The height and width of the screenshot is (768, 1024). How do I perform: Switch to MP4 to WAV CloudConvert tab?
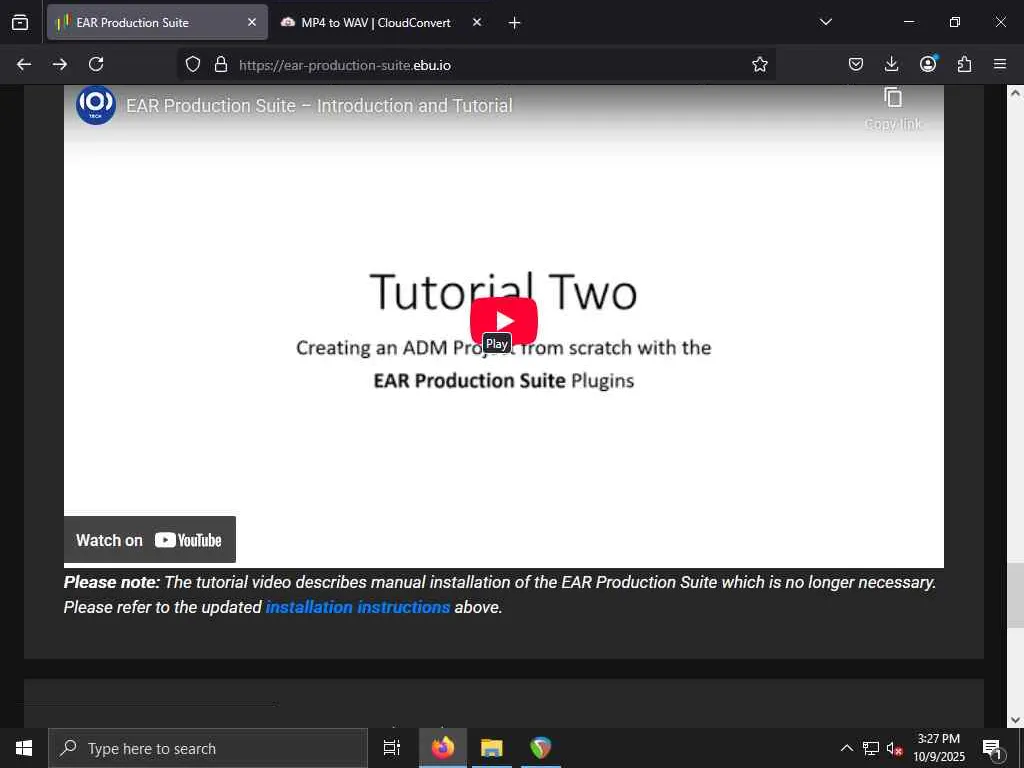click(376, 22)
